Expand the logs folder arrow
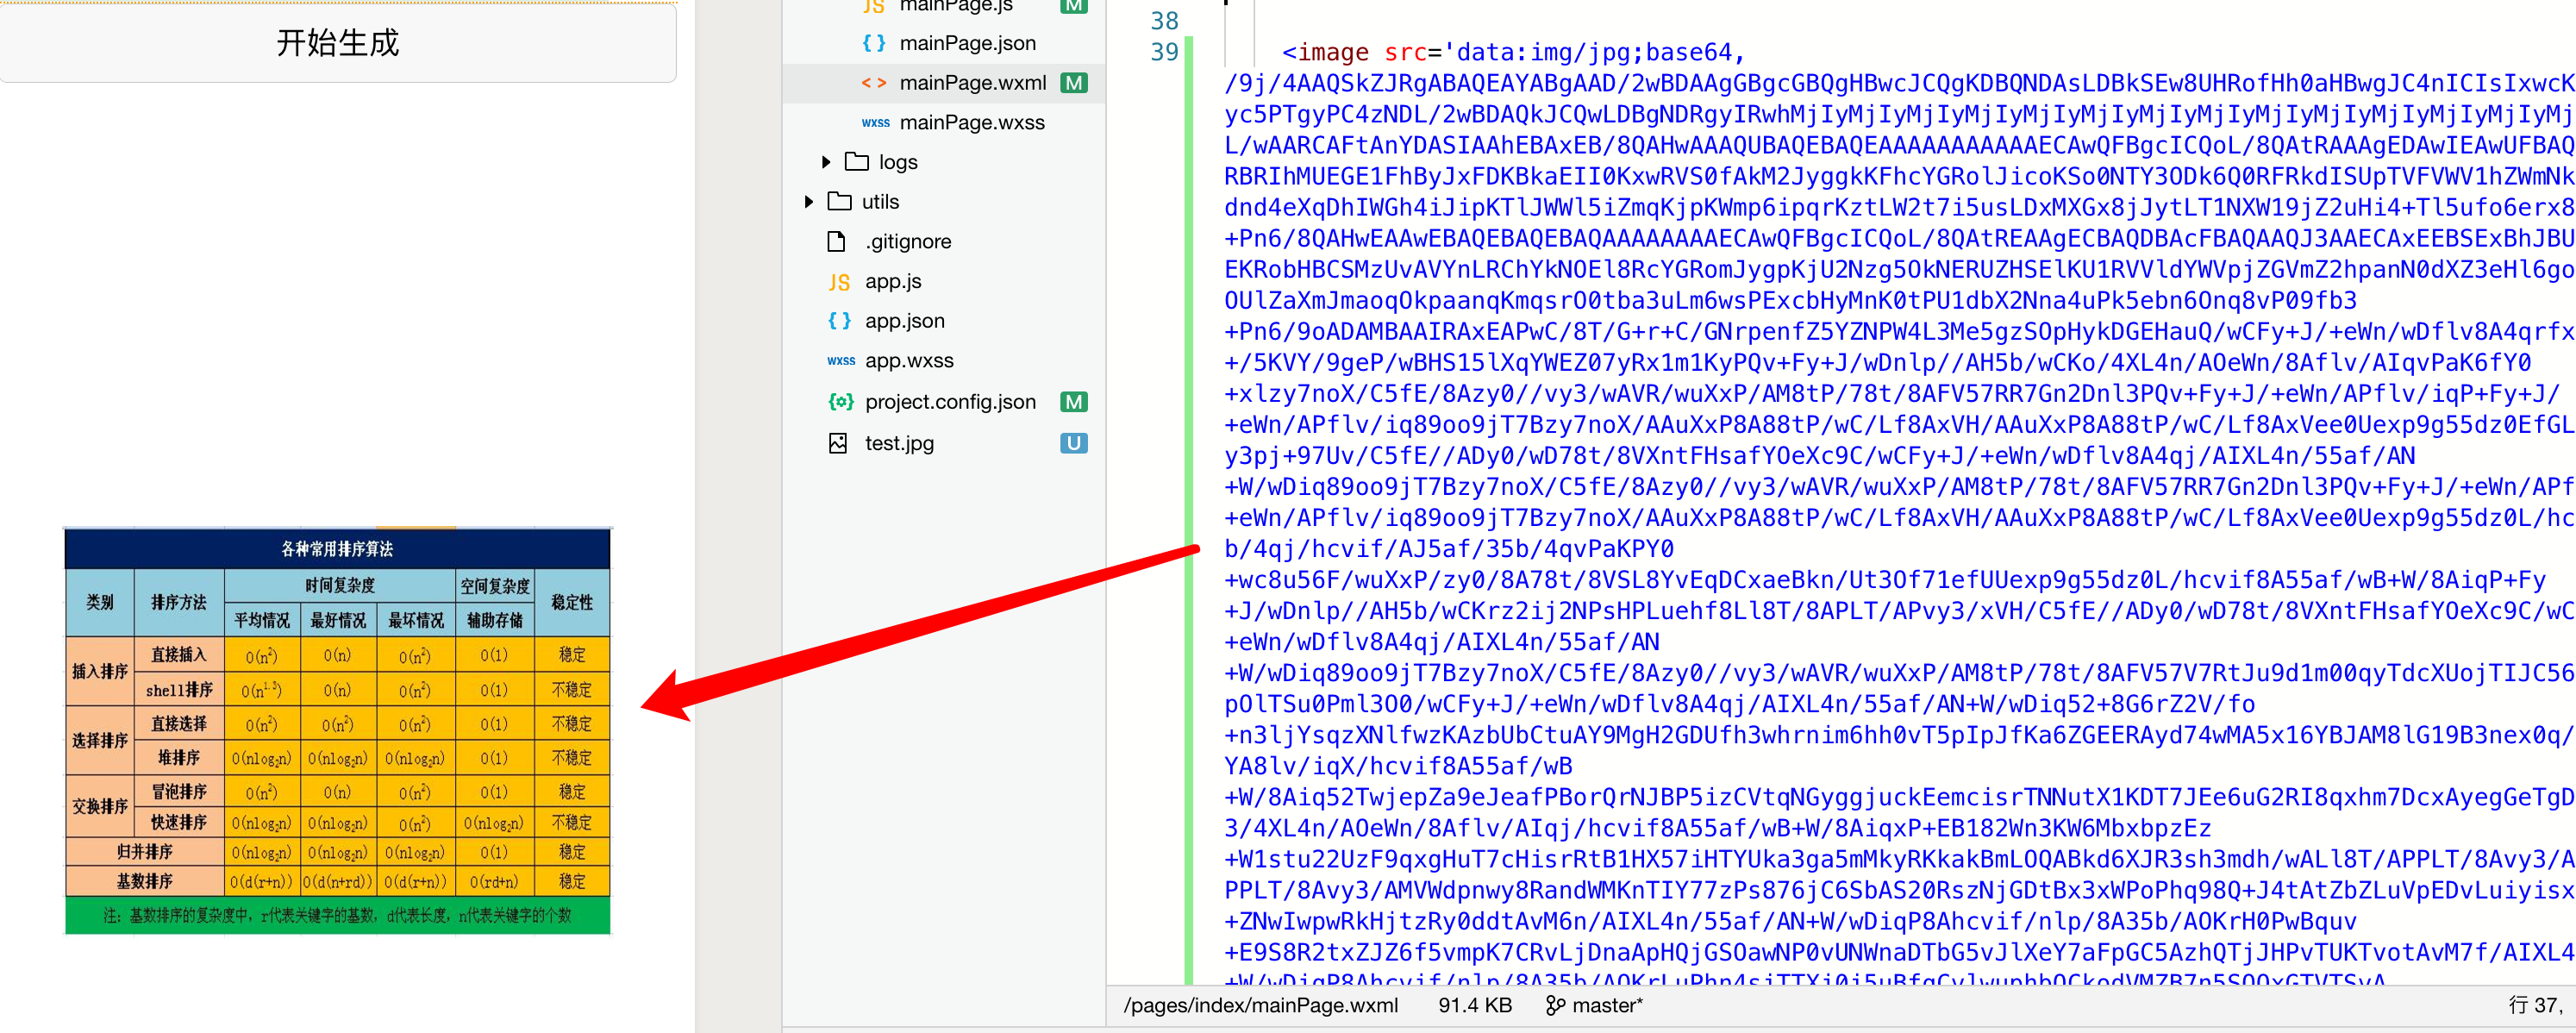2576x1033 pixels. pyautogui.click(x=826, y=162)
